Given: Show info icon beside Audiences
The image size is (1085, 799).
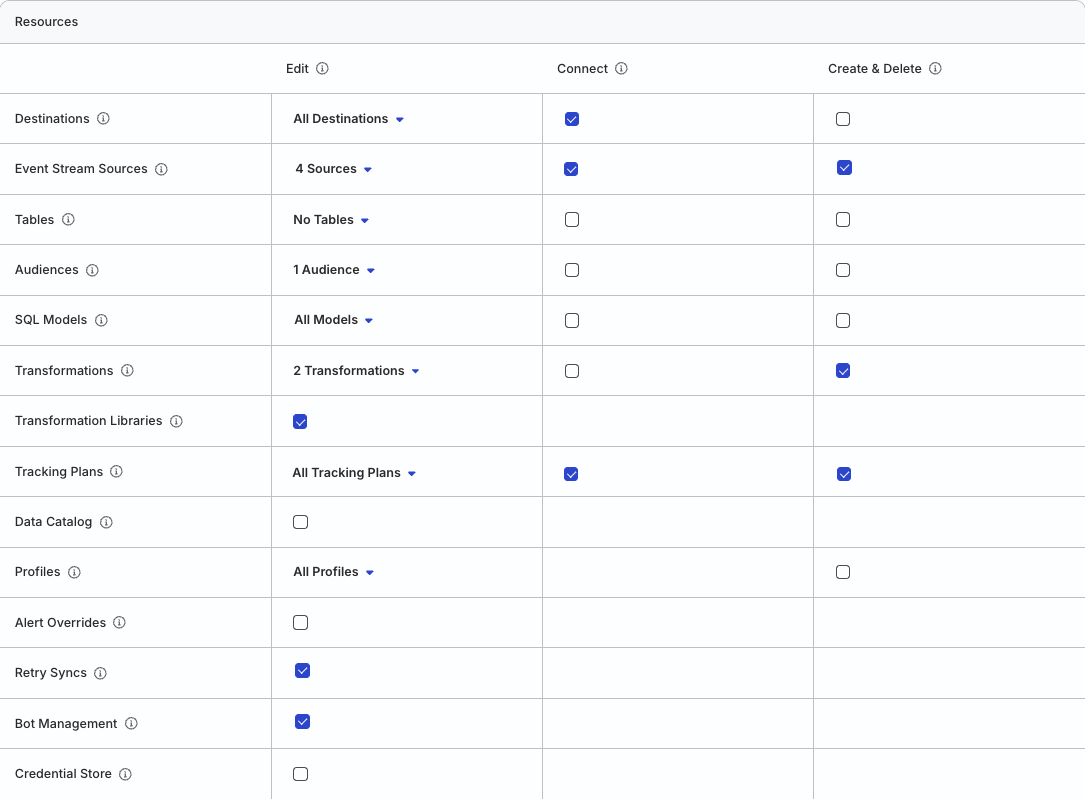Looking at the screenshot, I should (x=92, y=270).
